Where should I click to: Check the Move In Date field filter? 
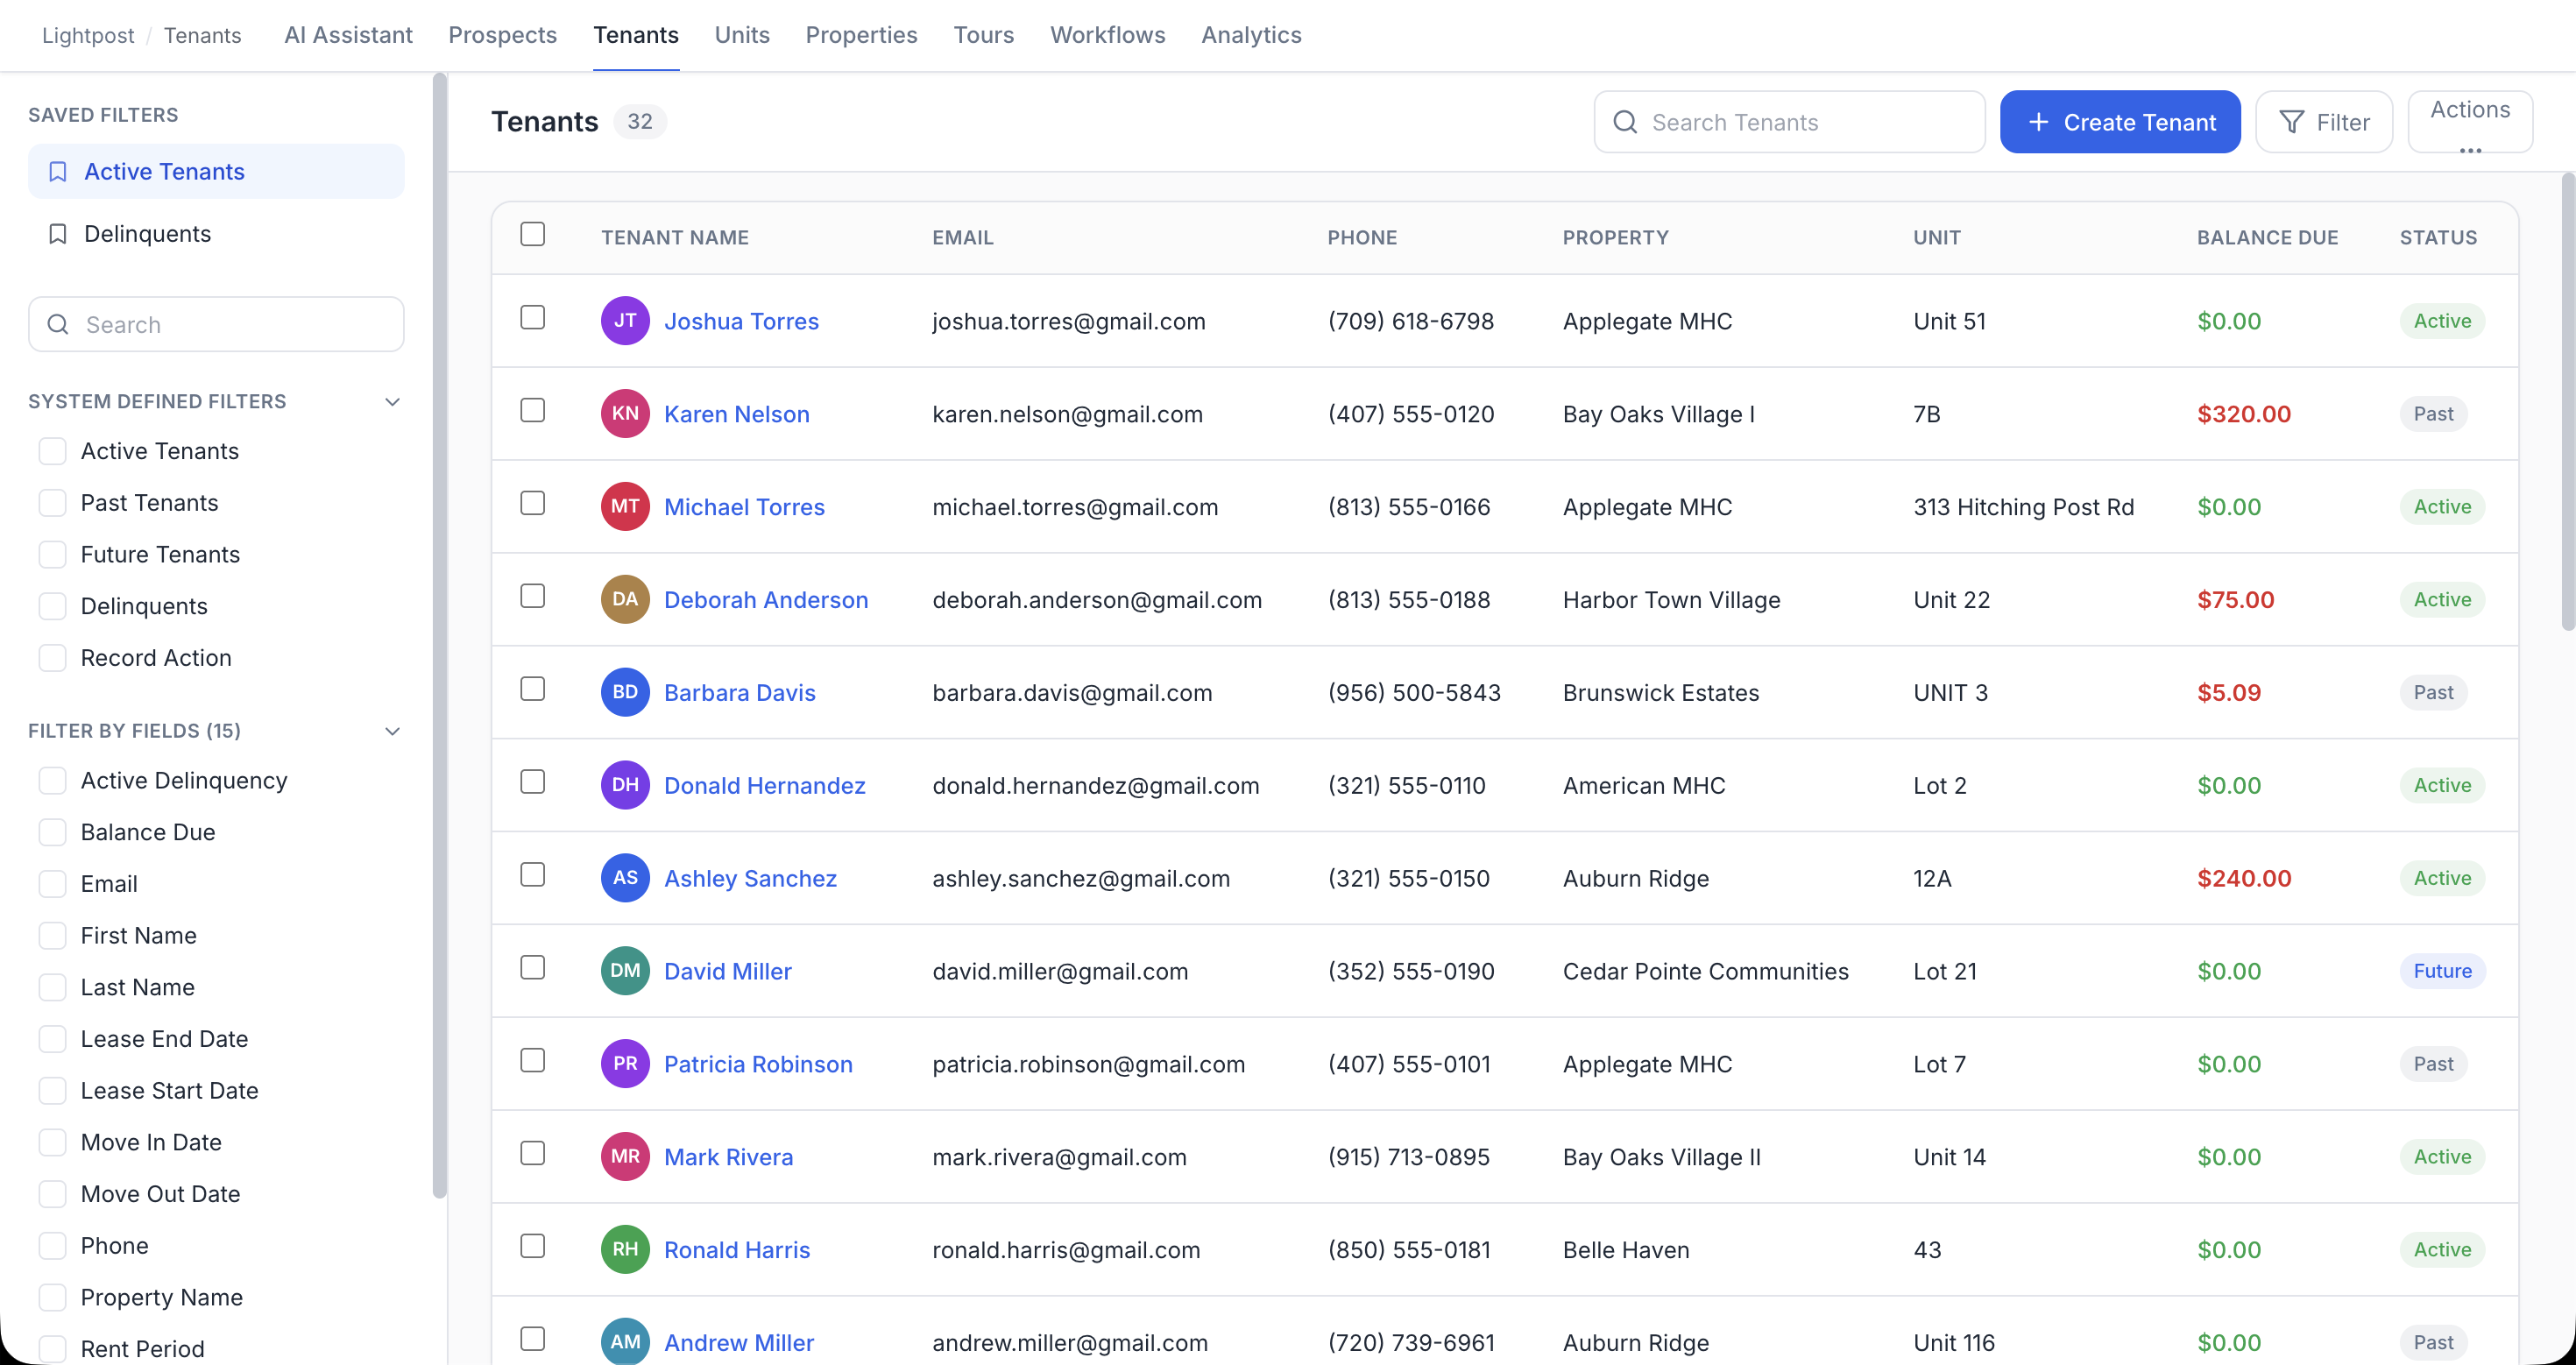coord(52,1142)
